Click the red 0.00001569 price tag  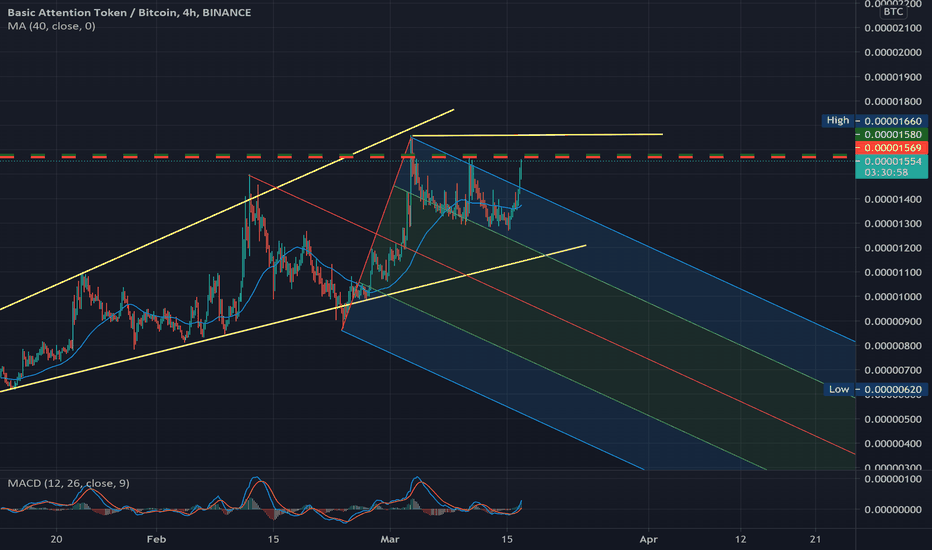(x=892, y=147)
